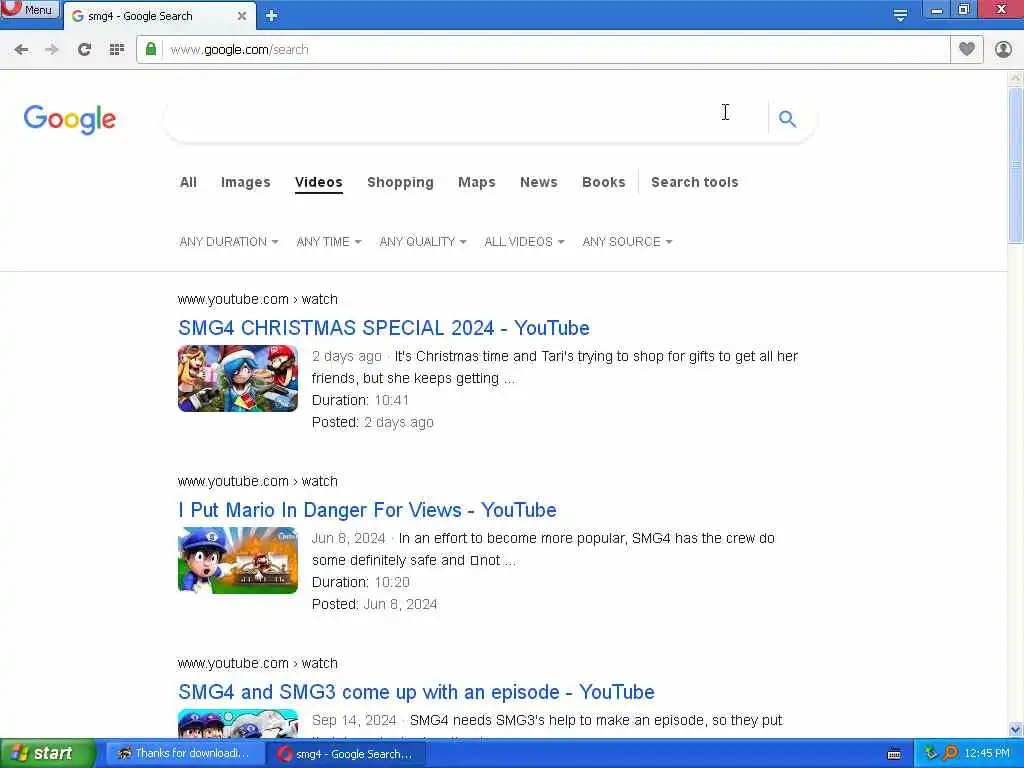Click 'Duration: 10:41' text
The width and height of the screenshot is (1024, 768).
point(360,400)
